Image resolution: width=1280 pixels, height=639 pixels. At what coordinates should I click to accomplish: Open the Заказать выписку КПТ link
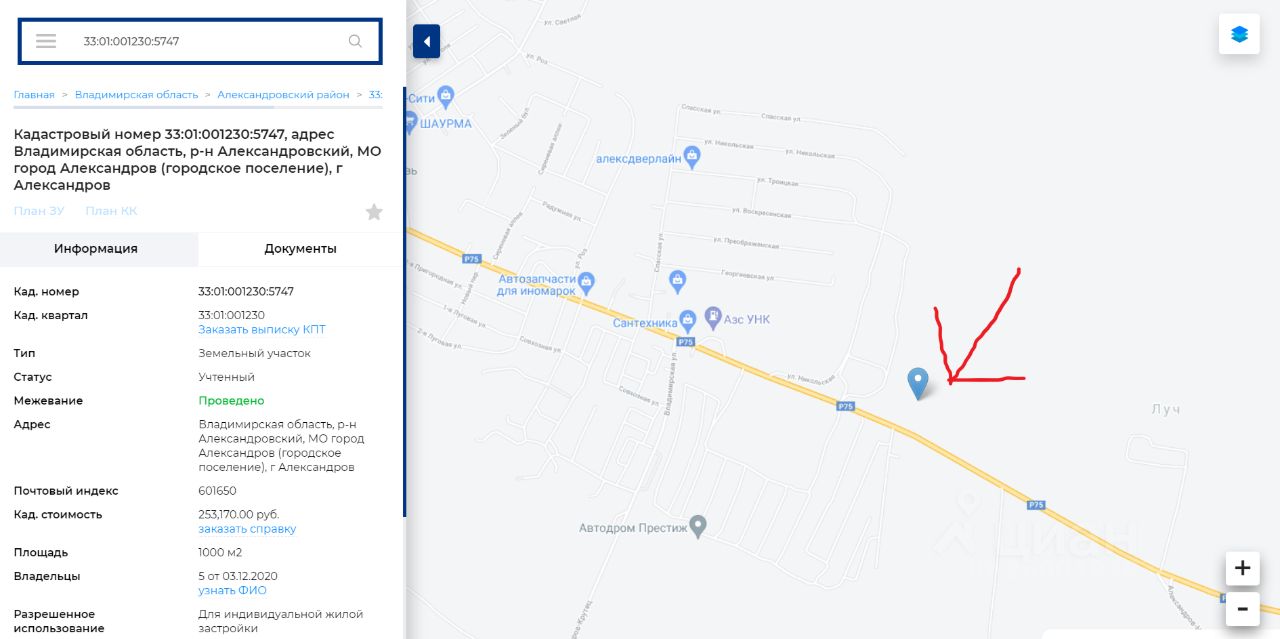click(x=262, y=330)
